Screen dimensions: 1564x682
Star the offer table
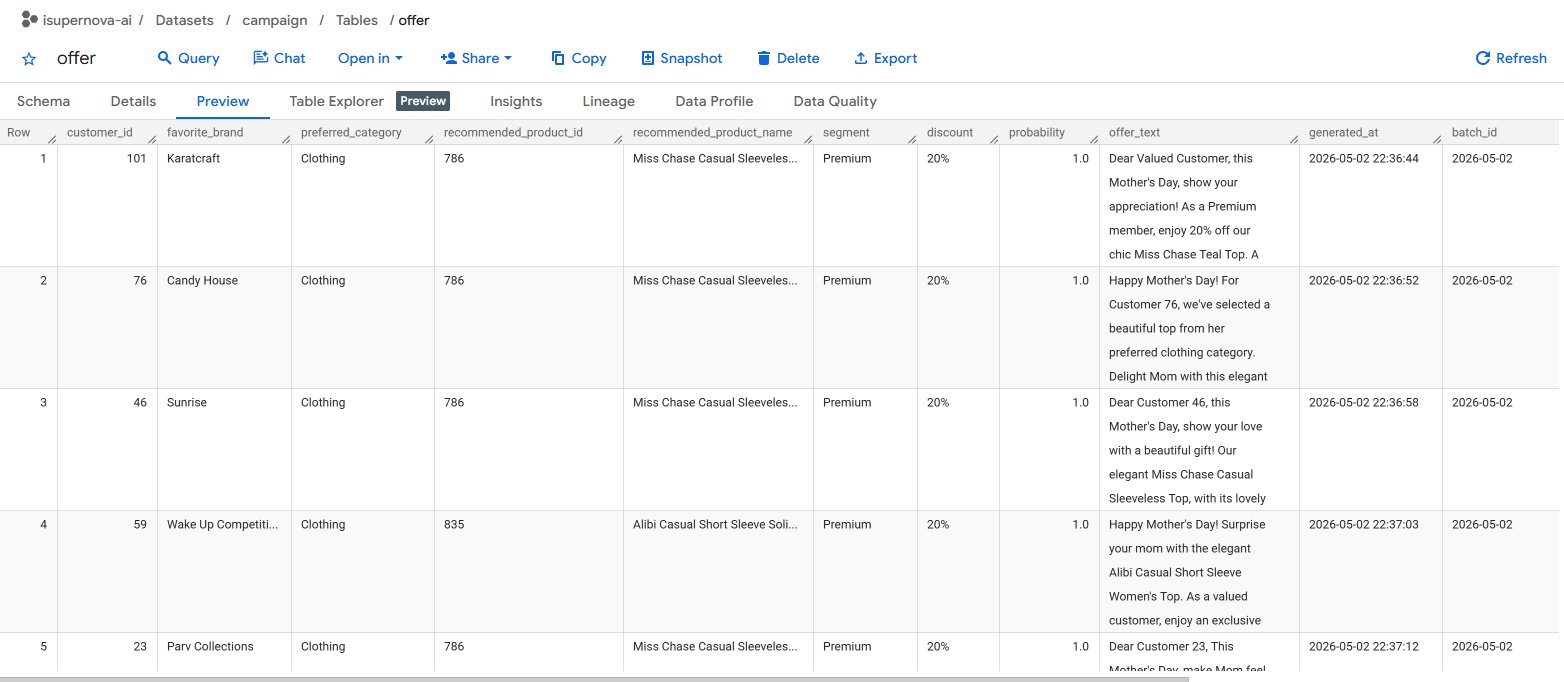click(x=29, y=59)
